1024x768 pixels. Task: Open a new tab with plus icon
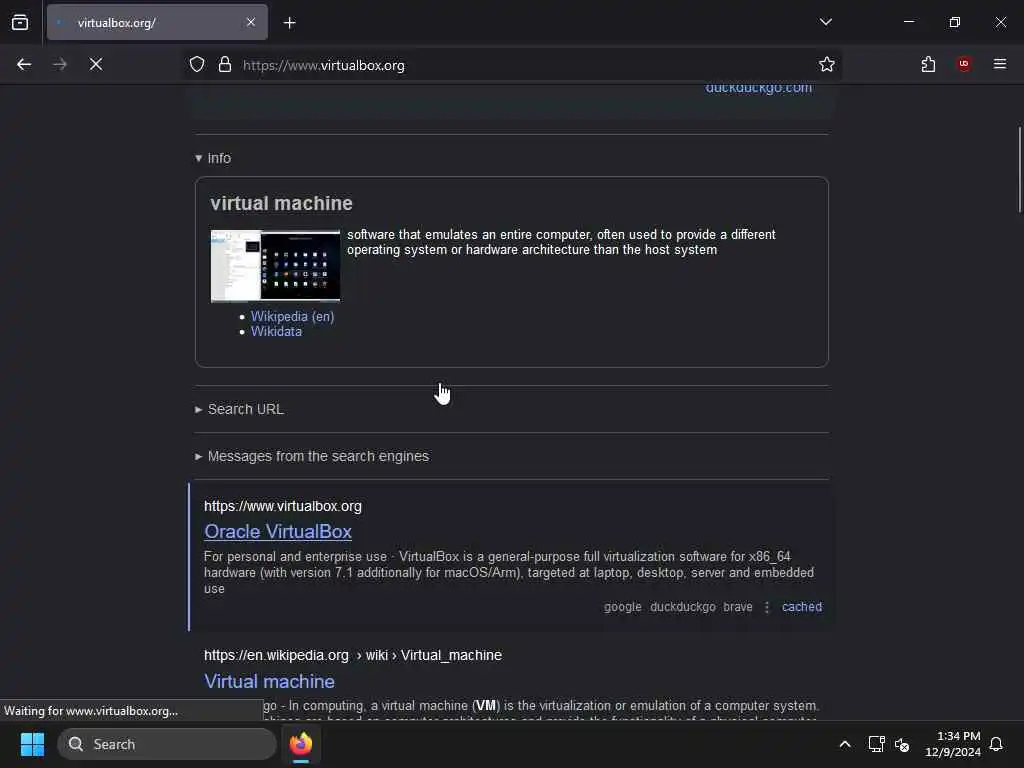click(289, 23)
